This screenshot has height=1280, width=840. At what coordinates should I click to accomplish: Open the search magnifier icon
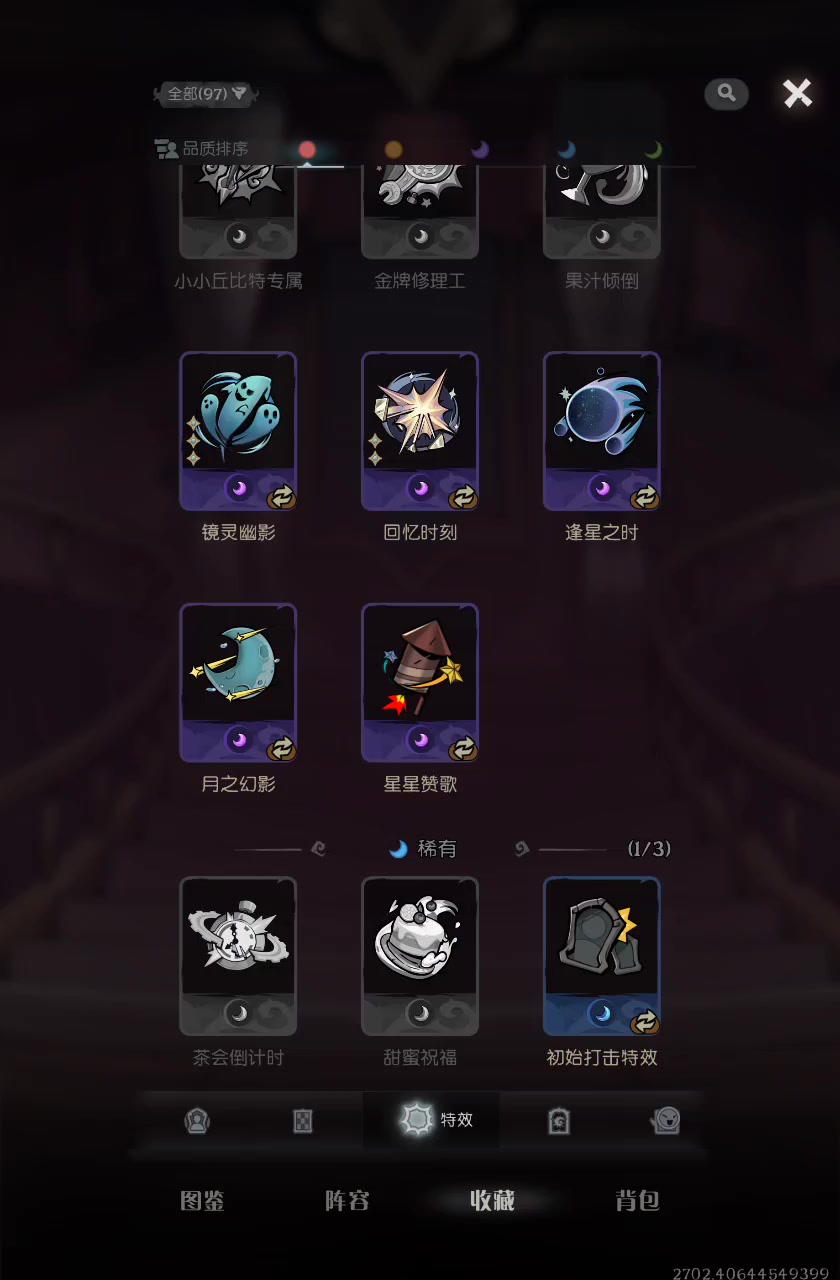[727, 93]
